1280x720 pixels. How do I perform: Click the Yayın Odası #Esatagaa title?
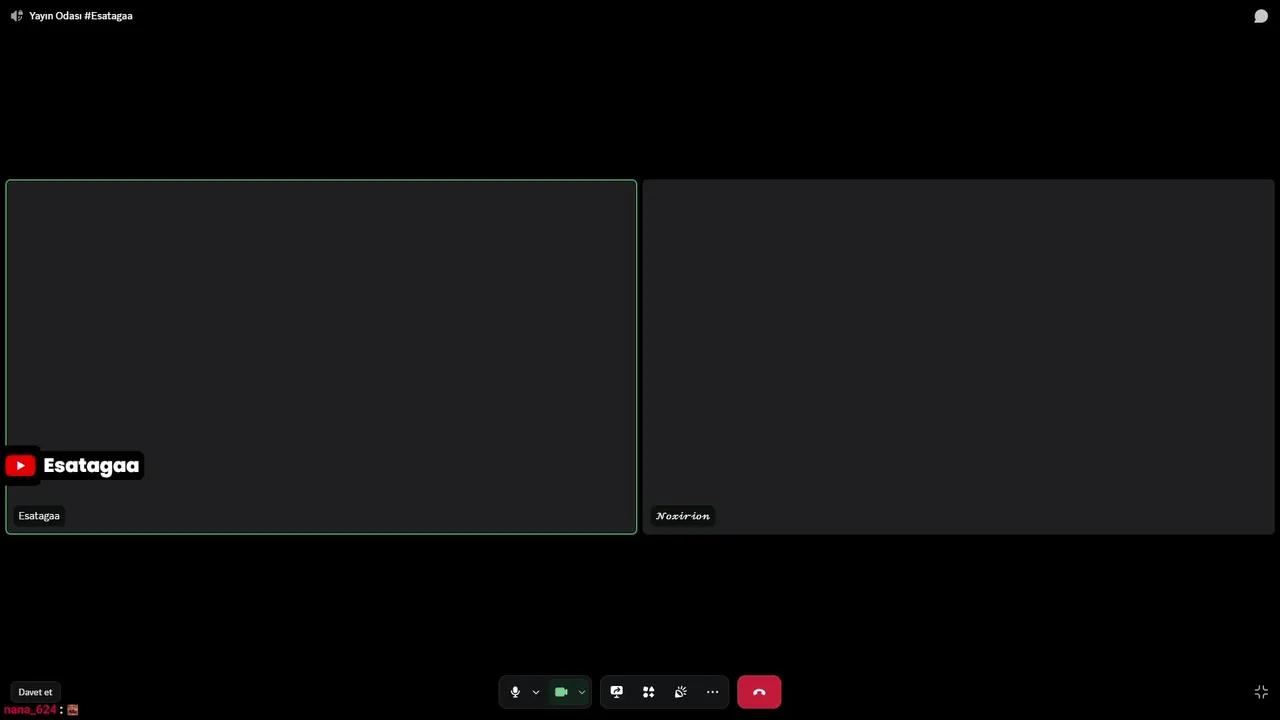[x=81, y=16]
